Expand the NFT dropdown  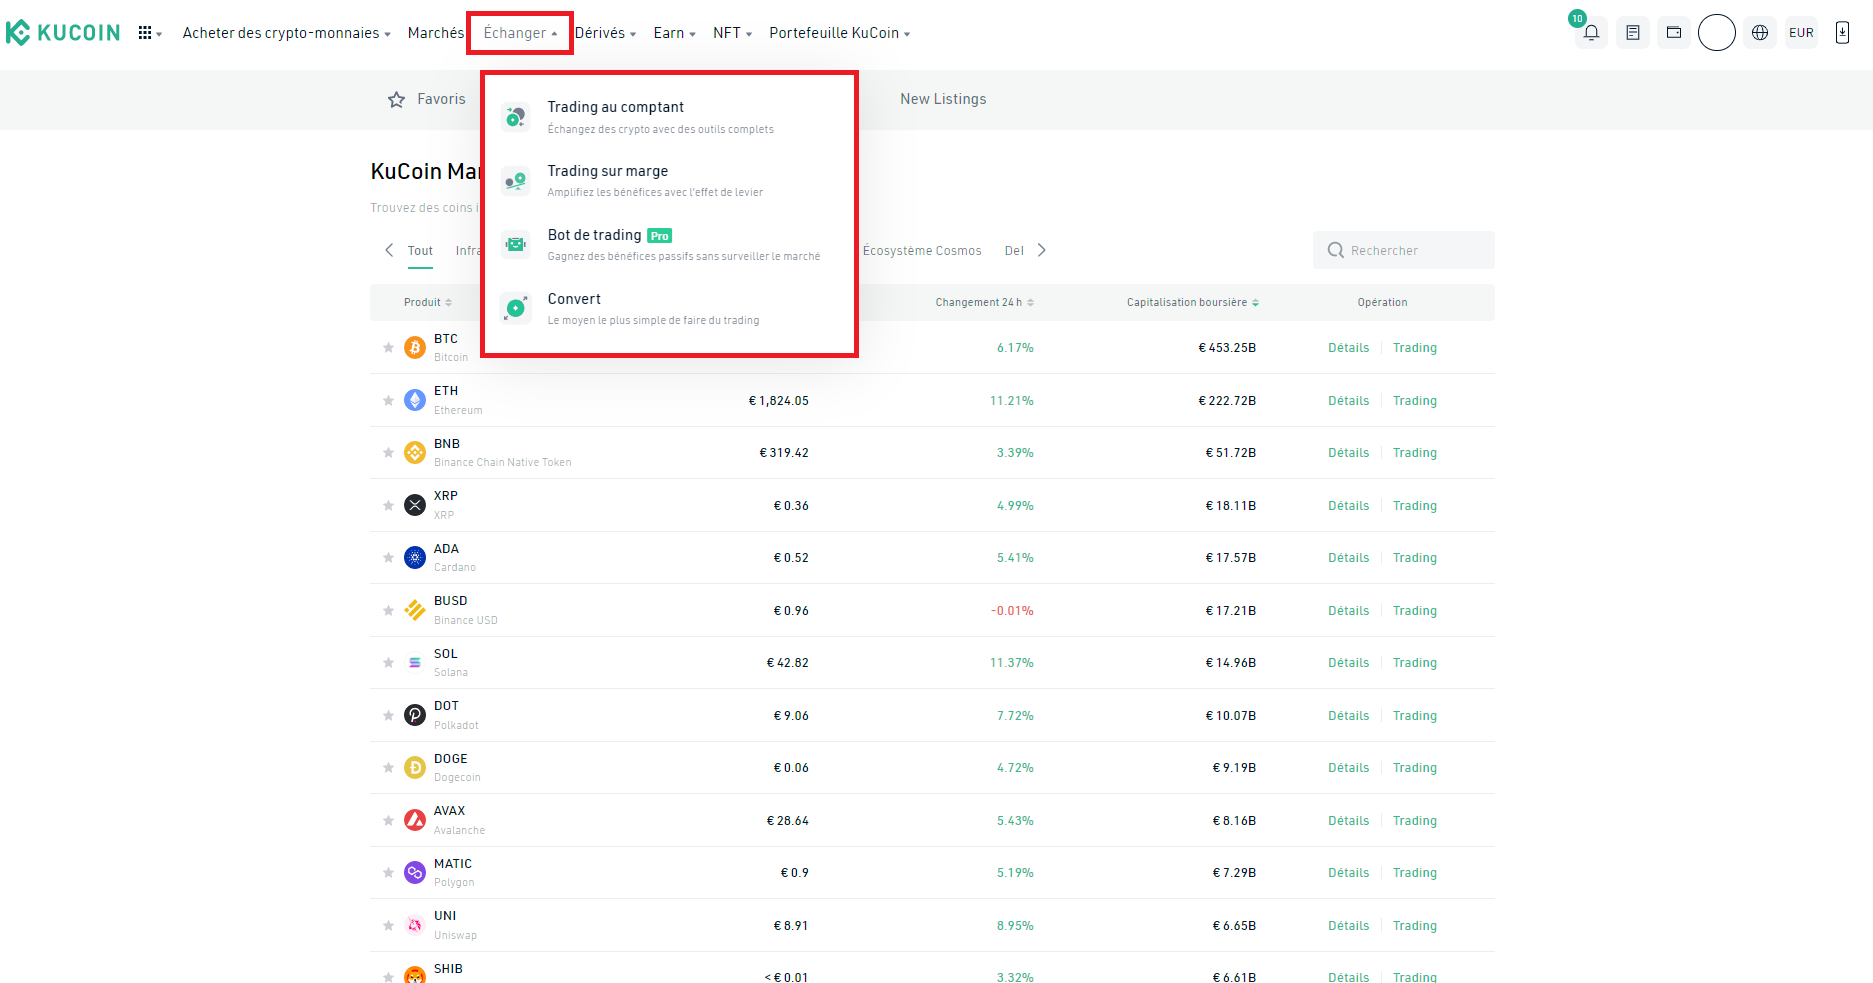[732, 33]
